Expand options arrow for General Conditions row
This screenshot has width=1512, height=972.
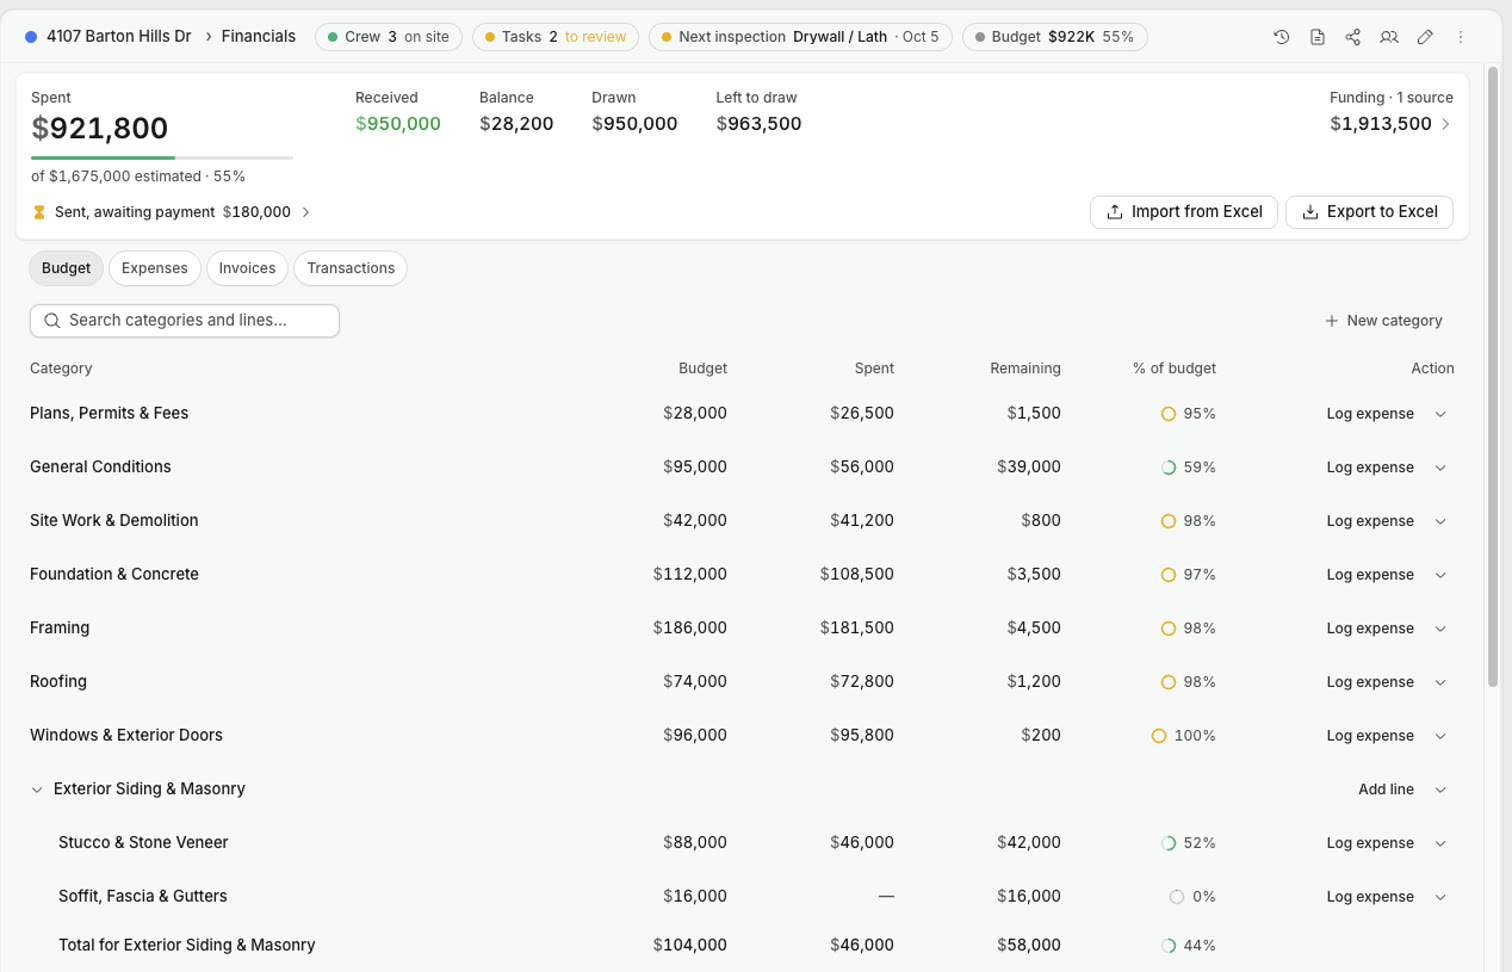pyautogui.click(x=1441, y=467)
